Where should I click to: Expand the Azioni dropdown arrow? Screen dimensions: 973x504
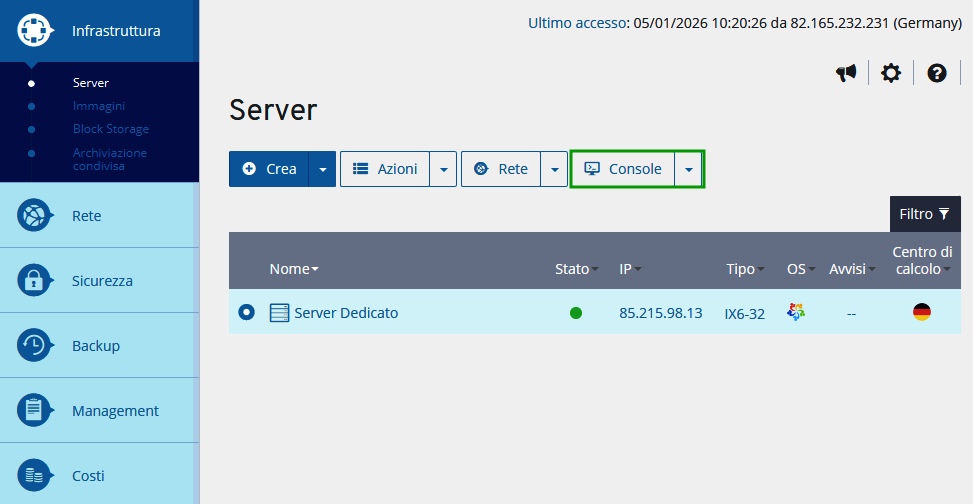[444, 170]
